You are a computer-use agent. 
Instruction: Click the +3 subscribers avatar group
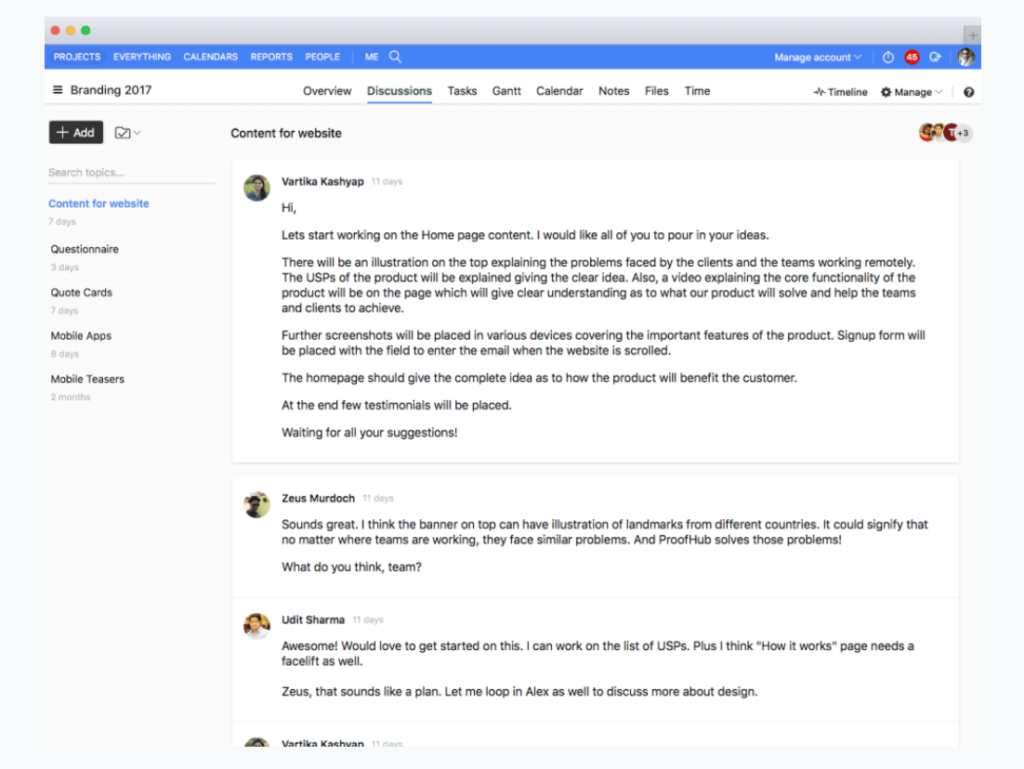pos(963,133)
